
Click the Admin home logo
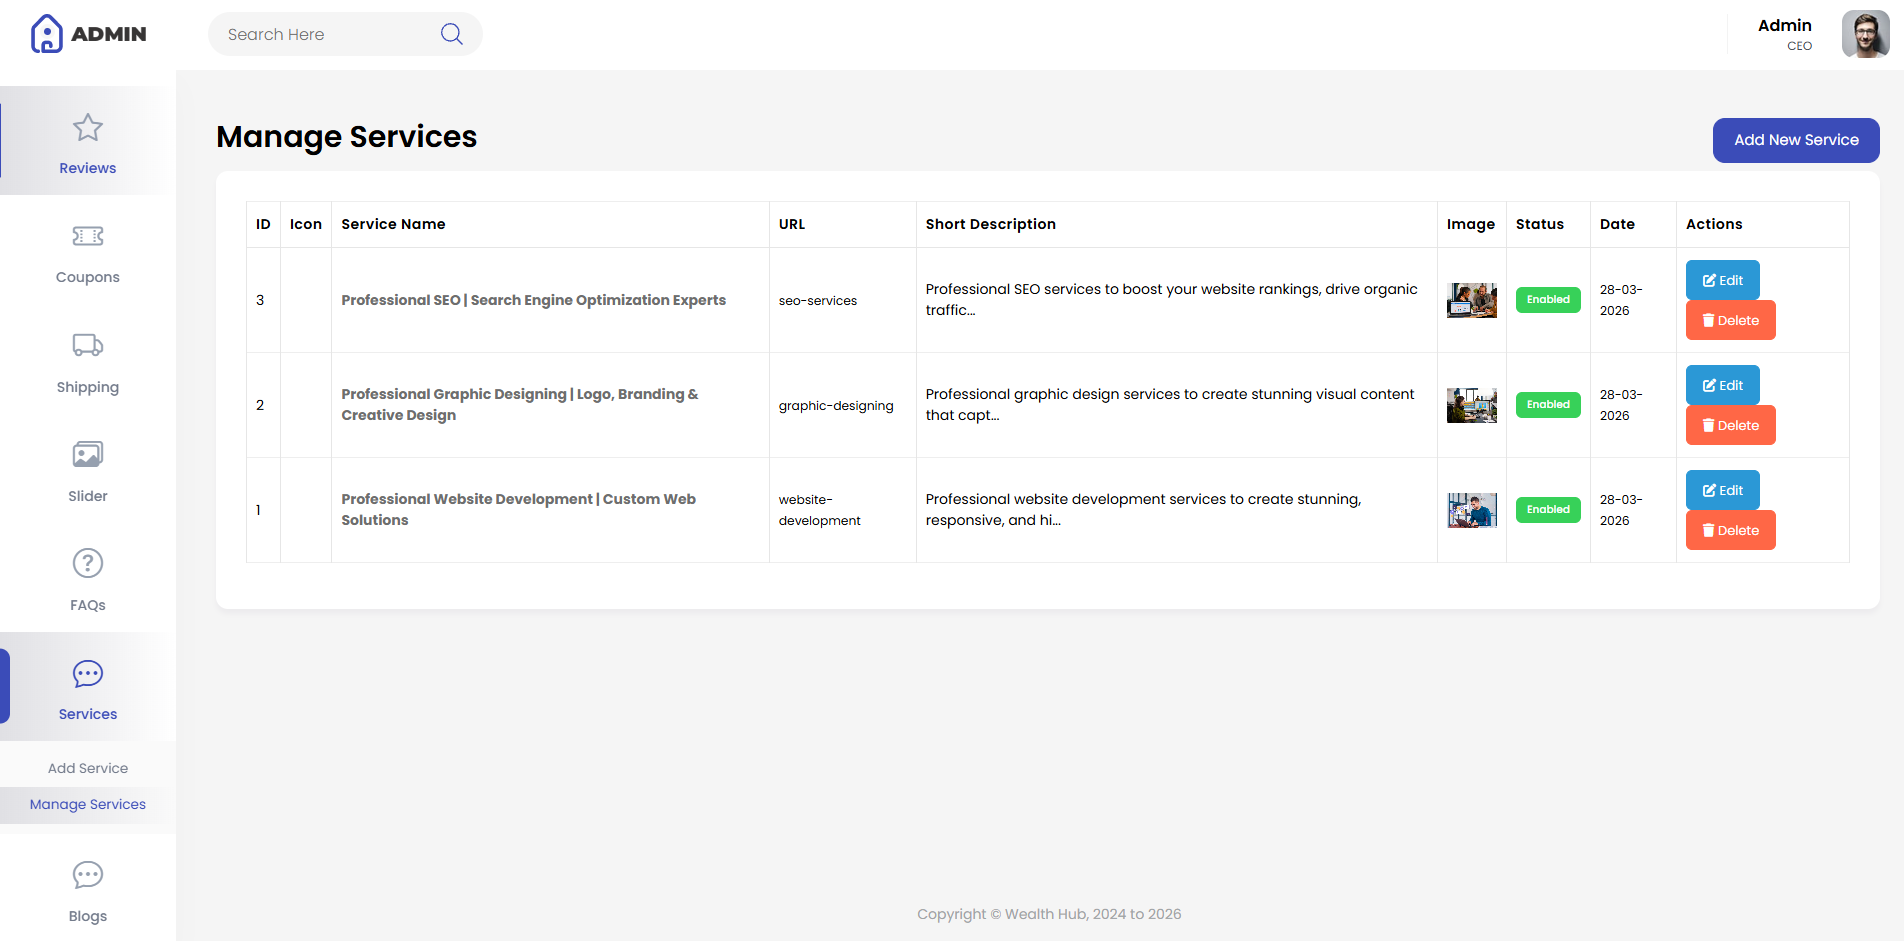pos(88,34)
